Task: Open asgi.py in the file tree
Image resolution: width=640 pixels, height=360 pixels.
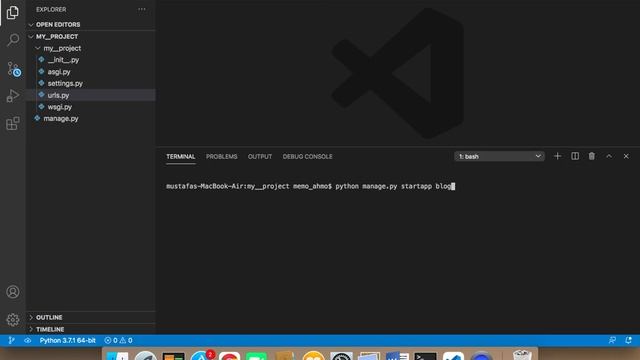Action: click(59, 72)
